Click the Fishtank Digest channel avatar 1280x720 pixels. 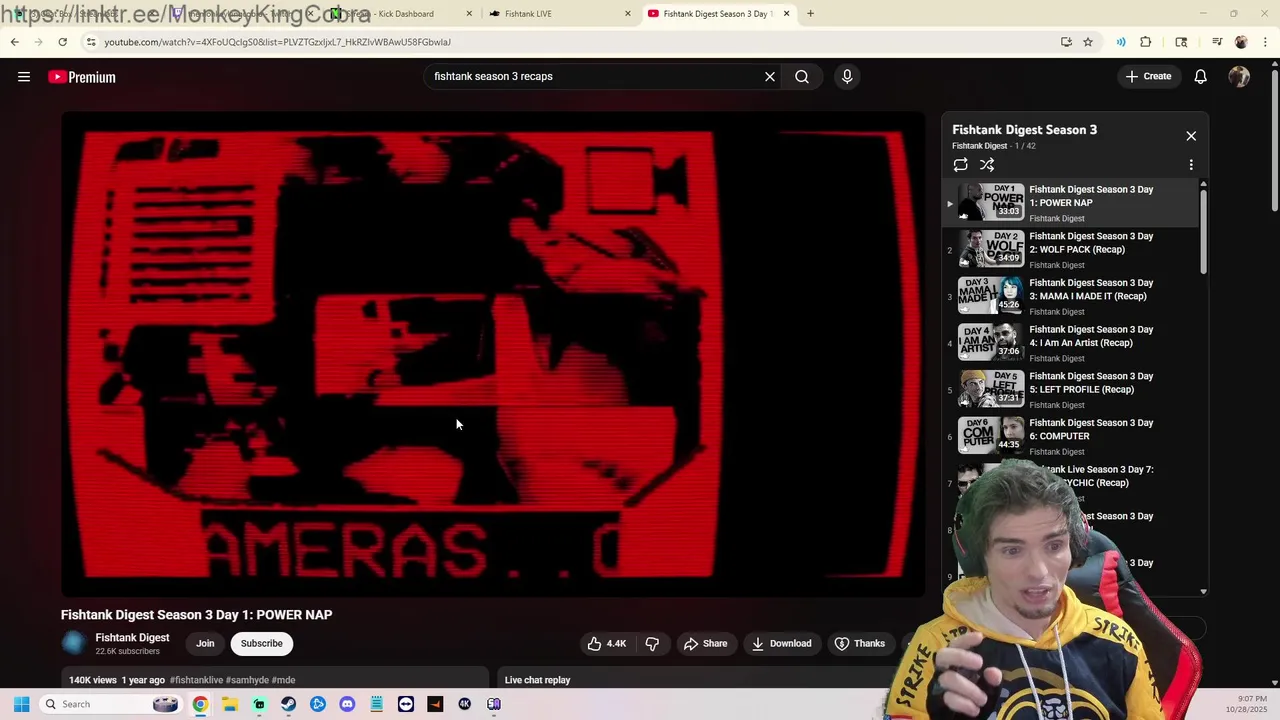74,643
